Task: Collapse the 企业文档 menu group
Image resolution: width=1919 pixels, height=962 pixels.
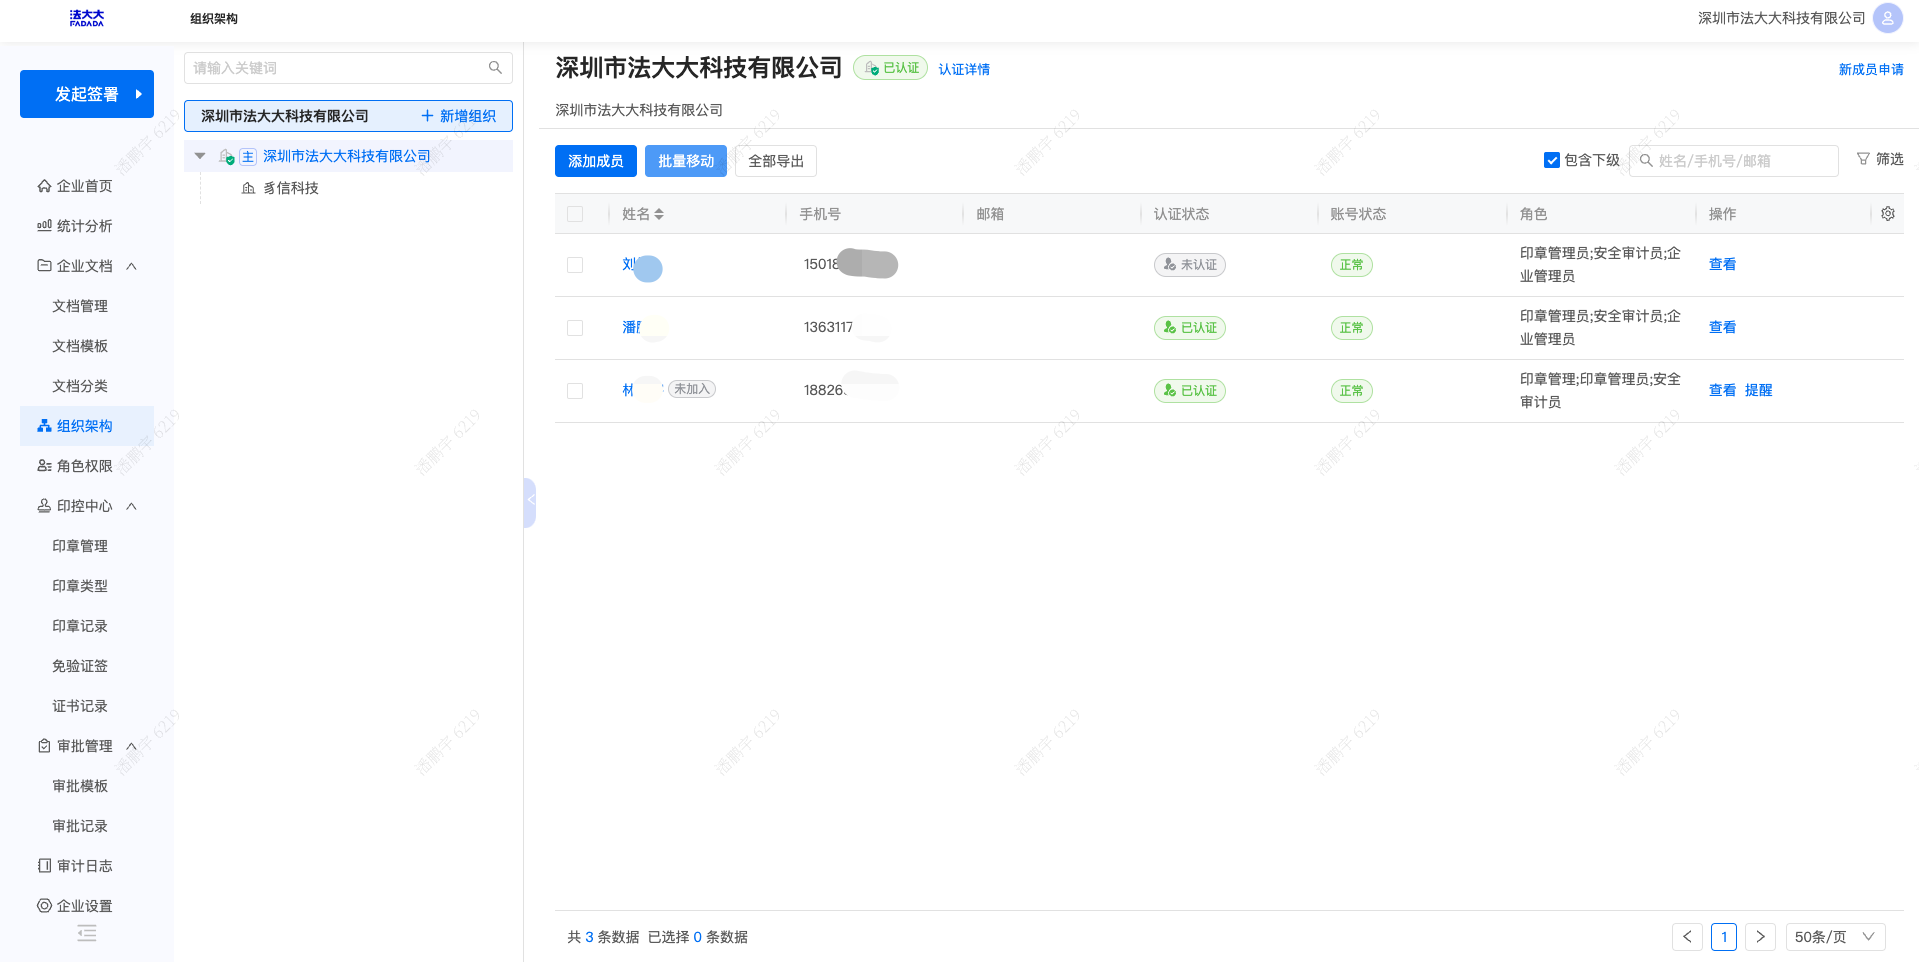Action: point(131,266)
